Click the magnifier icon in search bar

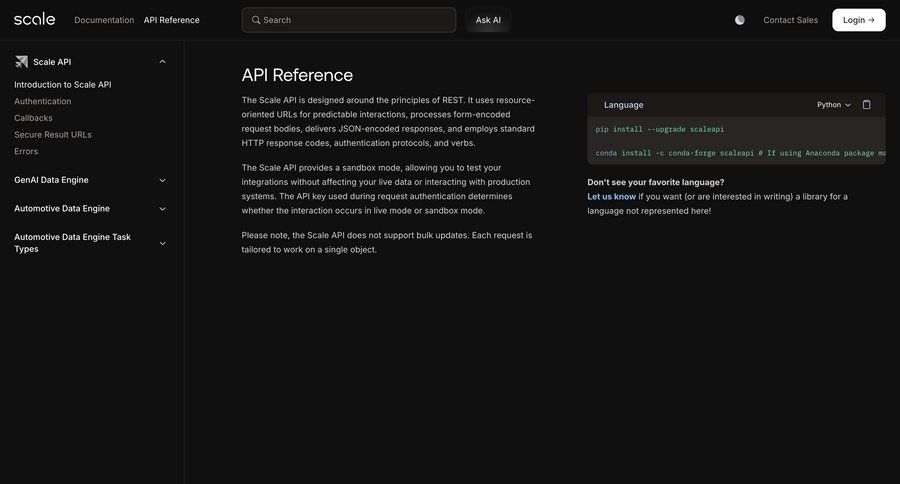pyautogui.click(x=256, y=20)
